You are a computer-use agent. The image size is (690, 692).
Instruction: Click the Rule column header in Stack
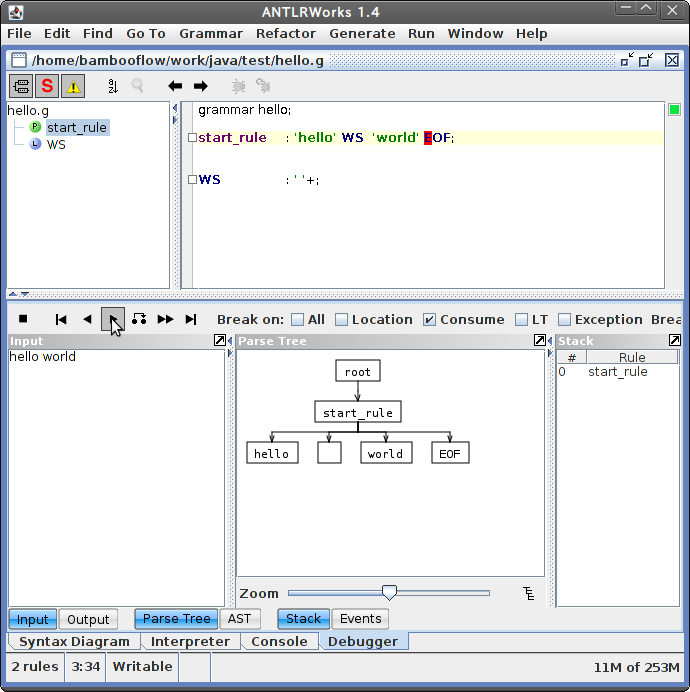pyautogui.click(x=632, y=357)
